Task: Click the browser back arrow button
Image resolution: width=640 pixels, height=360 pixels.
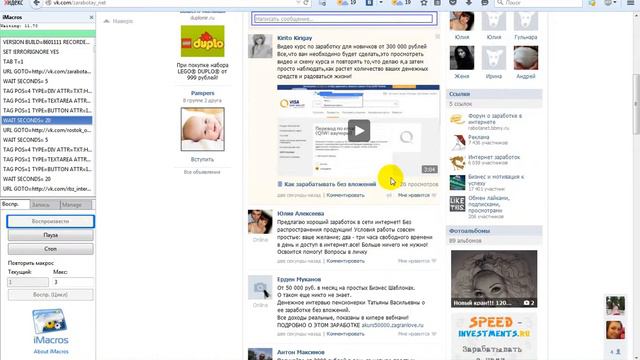Action: click(36, 3)
